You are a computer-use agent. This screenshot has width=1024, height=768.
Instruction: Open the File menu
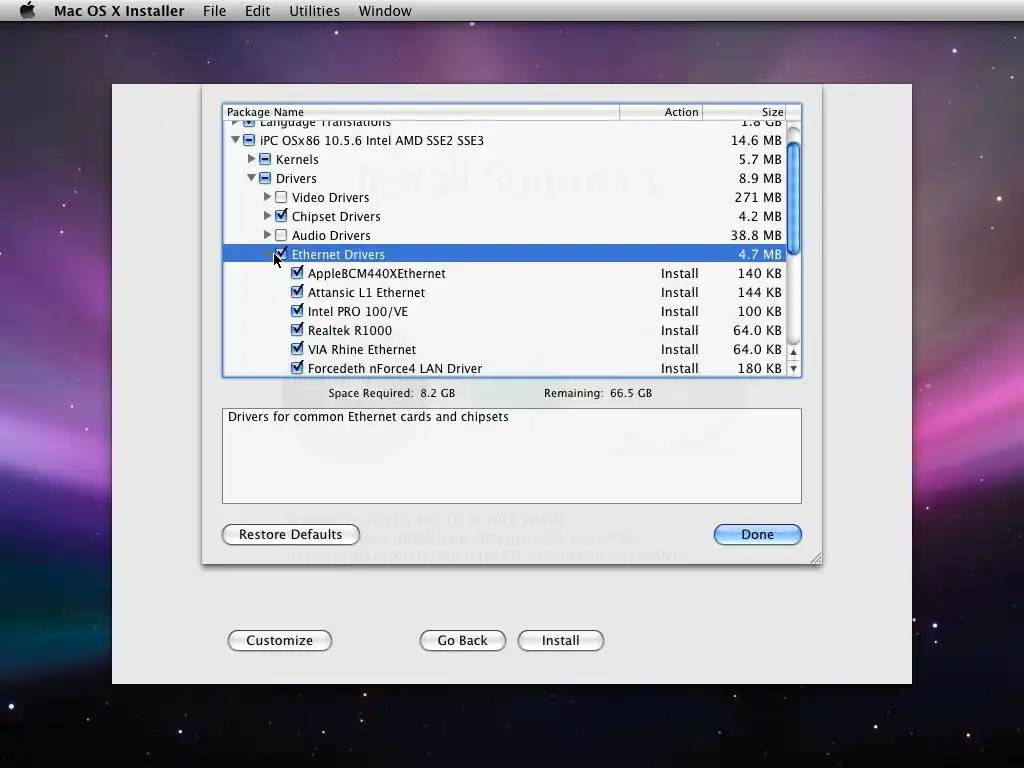(214, 11)
